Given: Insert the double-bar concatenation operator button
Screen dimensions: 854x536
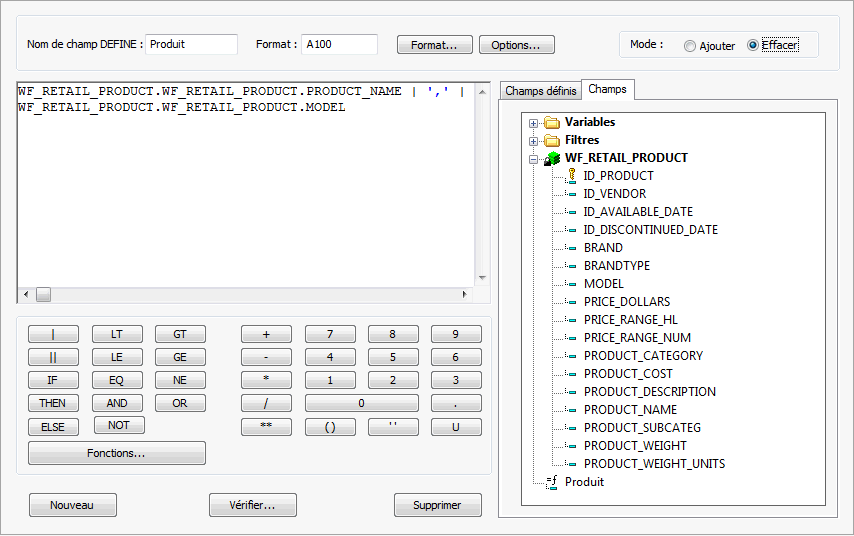Looking at the screenshot, I should (x=53, y=357).
